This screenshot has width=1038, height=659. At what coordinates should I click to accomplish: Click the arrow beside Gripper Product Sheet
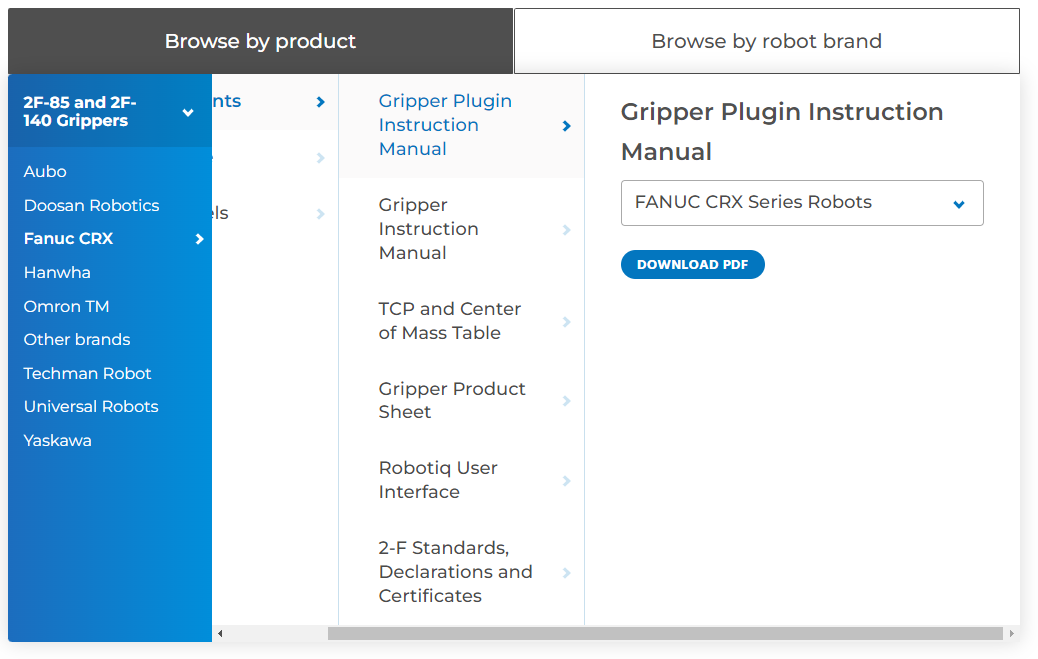point(567,400)
